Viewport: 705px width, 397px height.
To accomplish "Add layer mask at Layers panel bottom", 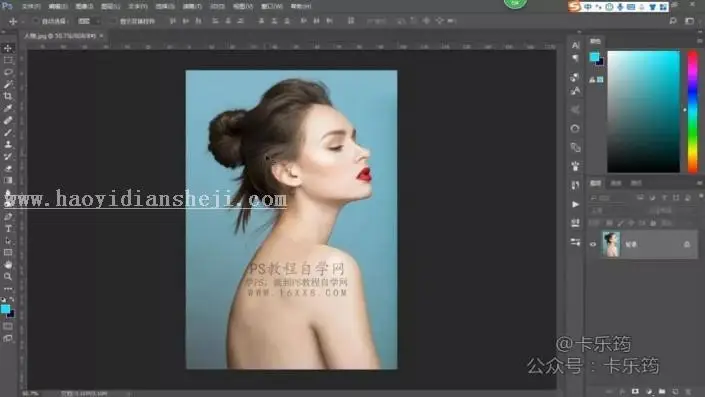I will pyautogui.click(x=635, y=392).
